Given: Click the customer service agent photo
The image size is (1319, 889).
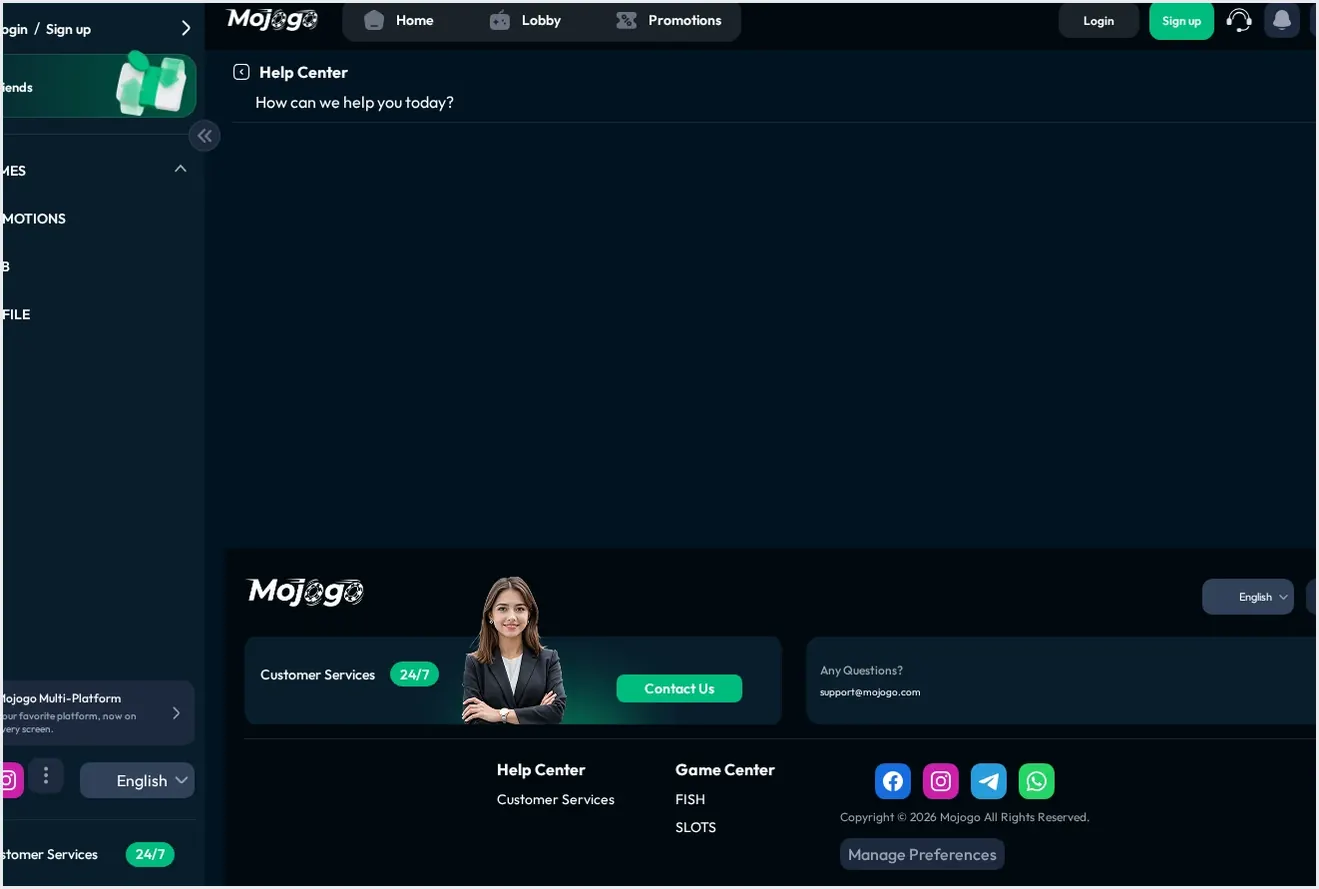Looking at the screenshot, I should [513, 650].
